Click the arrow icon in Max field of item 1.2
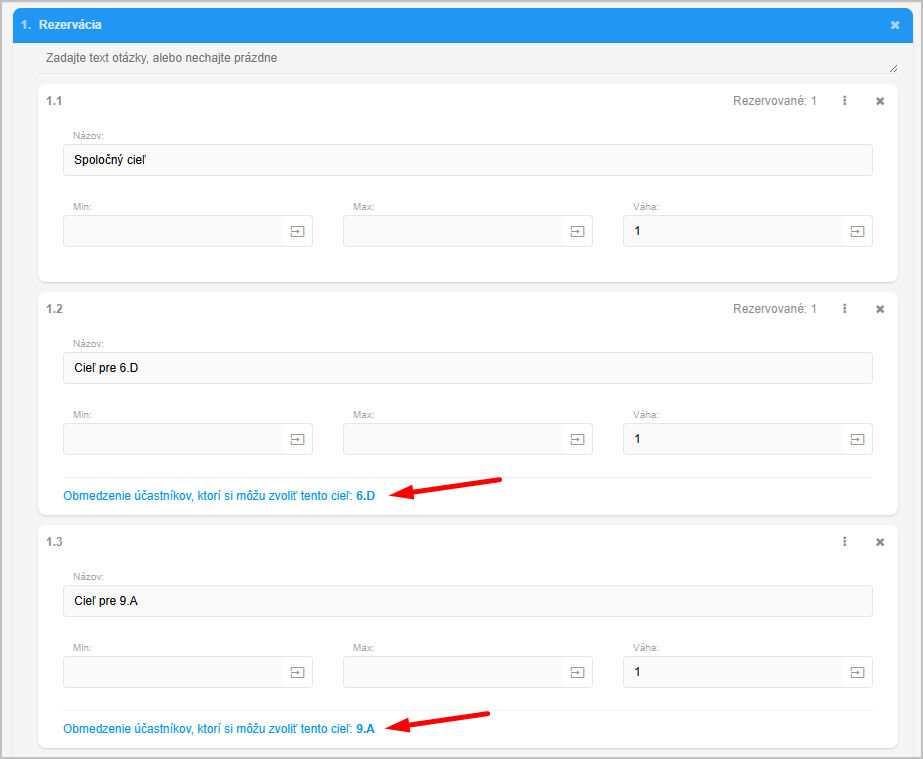 pyautogui.click(x=577, y=439)
